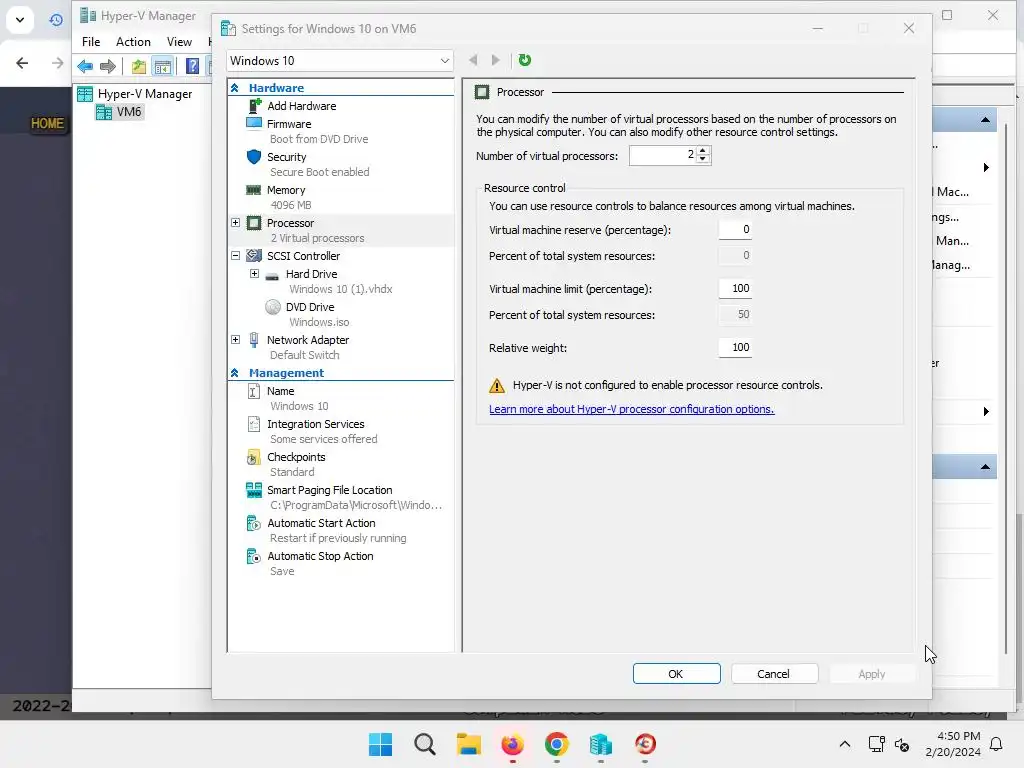Screen dimensions: 1024x768
Task: Open File Explorer from taskbar
Action: pos(468,744)
